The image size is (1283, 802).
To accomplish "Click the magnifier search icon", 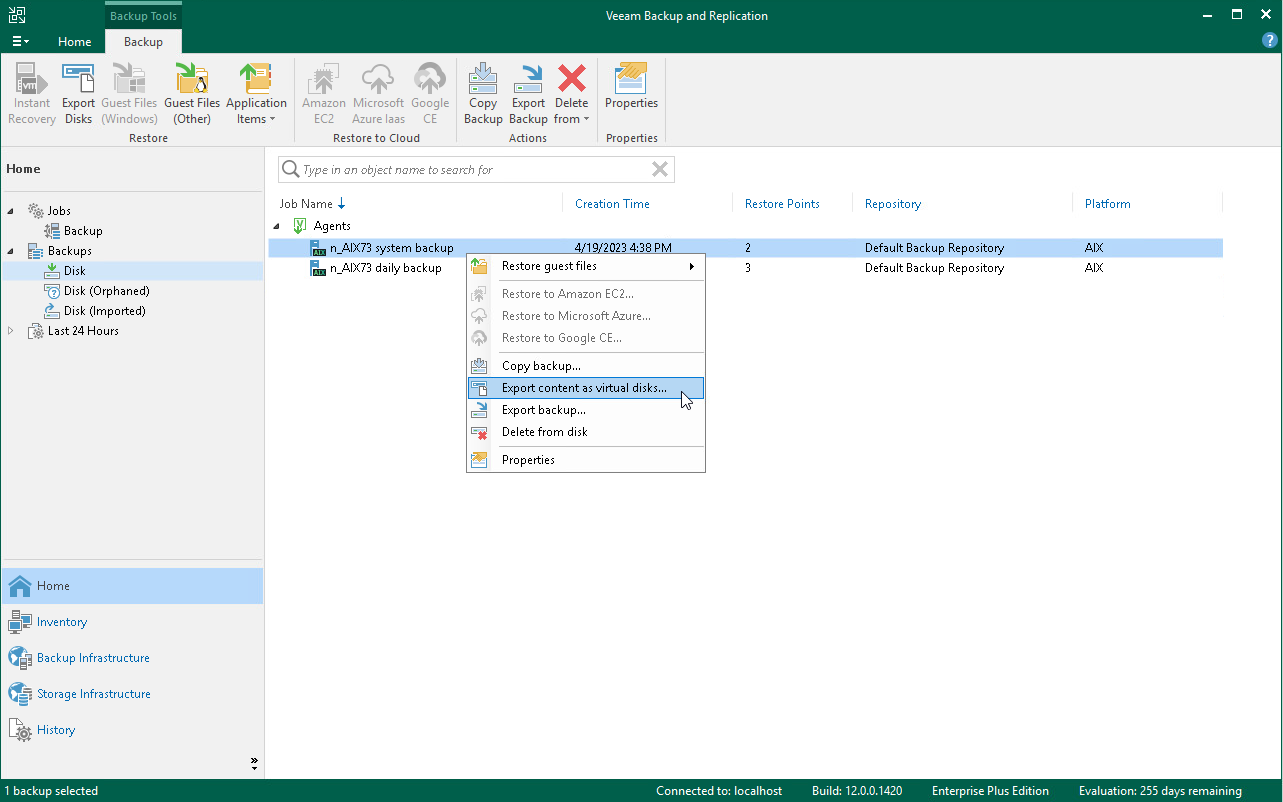I will [290, 170].
